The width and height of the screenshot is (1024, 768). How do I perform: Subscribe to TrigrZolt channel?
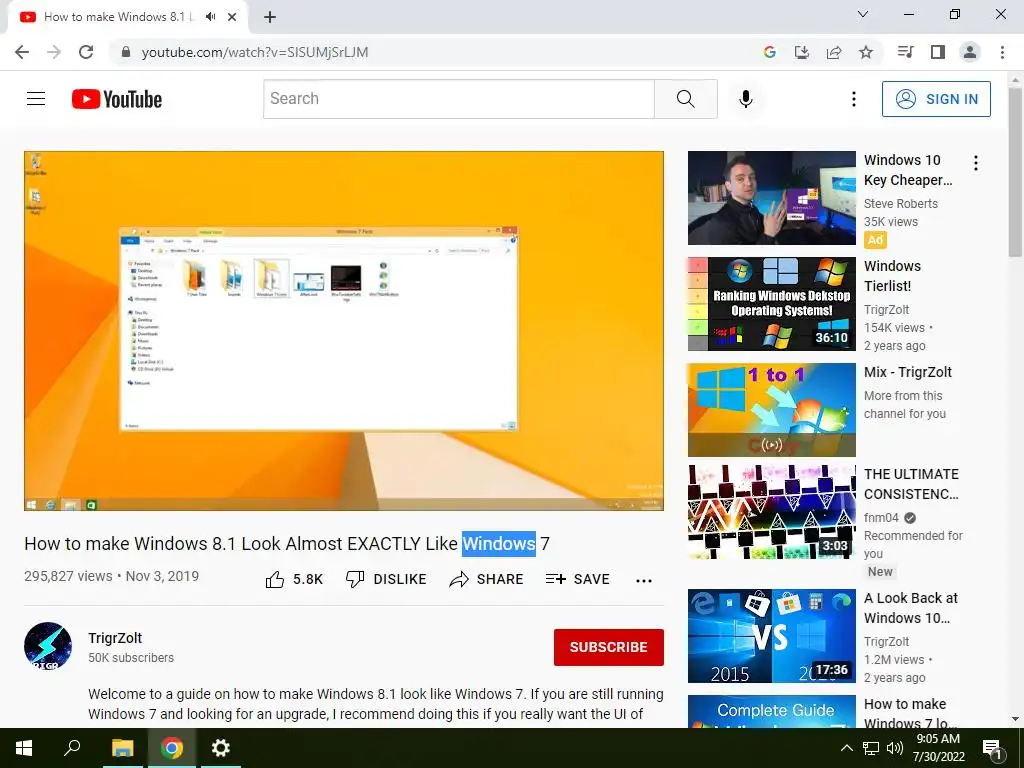pos(609,647)
